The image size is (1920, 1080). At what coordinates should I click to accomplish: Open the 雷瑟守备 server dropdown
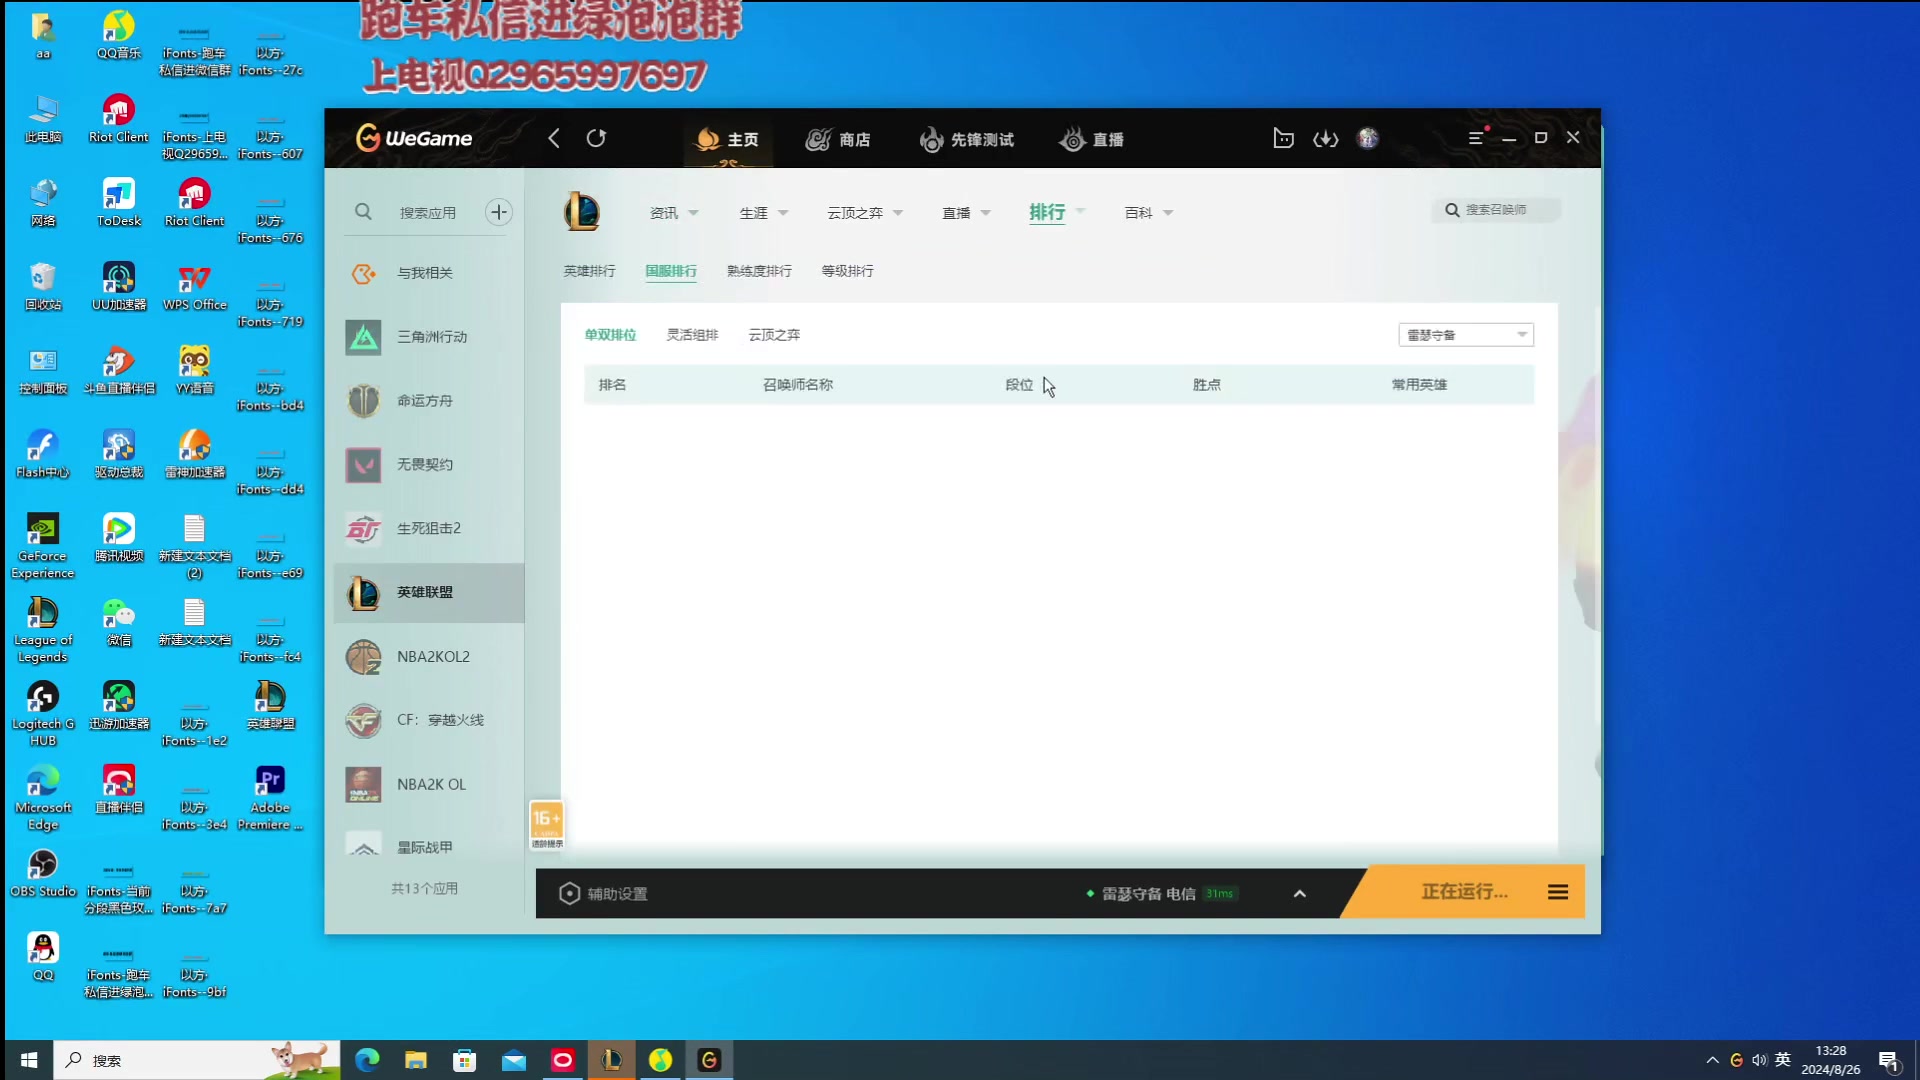[1466, 335]
